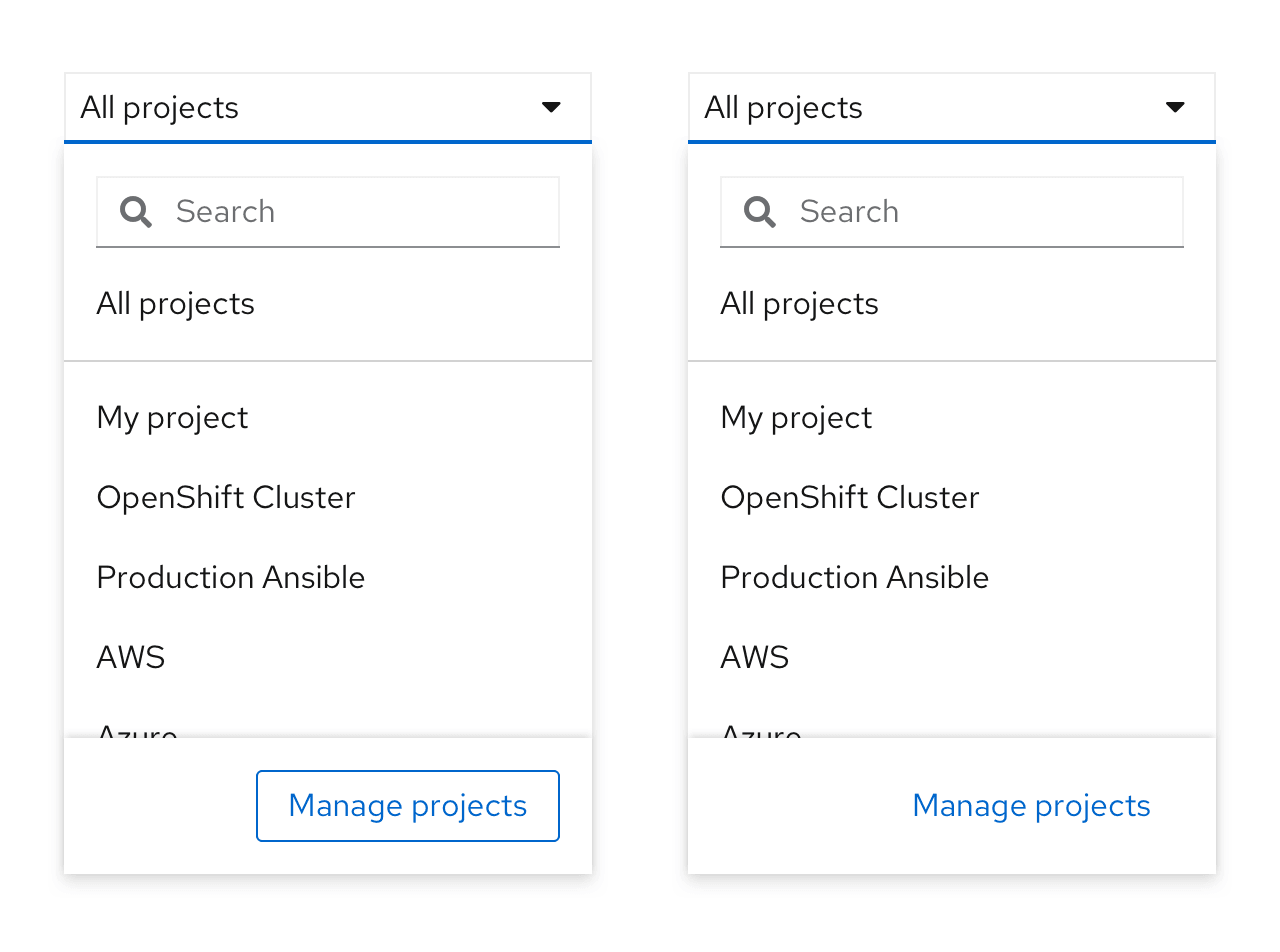
Task: Select All projects option in right menu
Action: click(800, 304)
